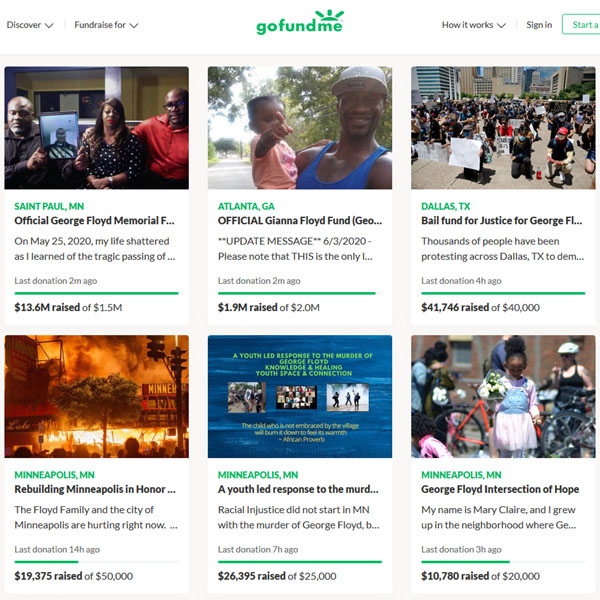600x600 pixels.
Task: Open George Floyd Intersection of Hope title
Action: point(500,489)
